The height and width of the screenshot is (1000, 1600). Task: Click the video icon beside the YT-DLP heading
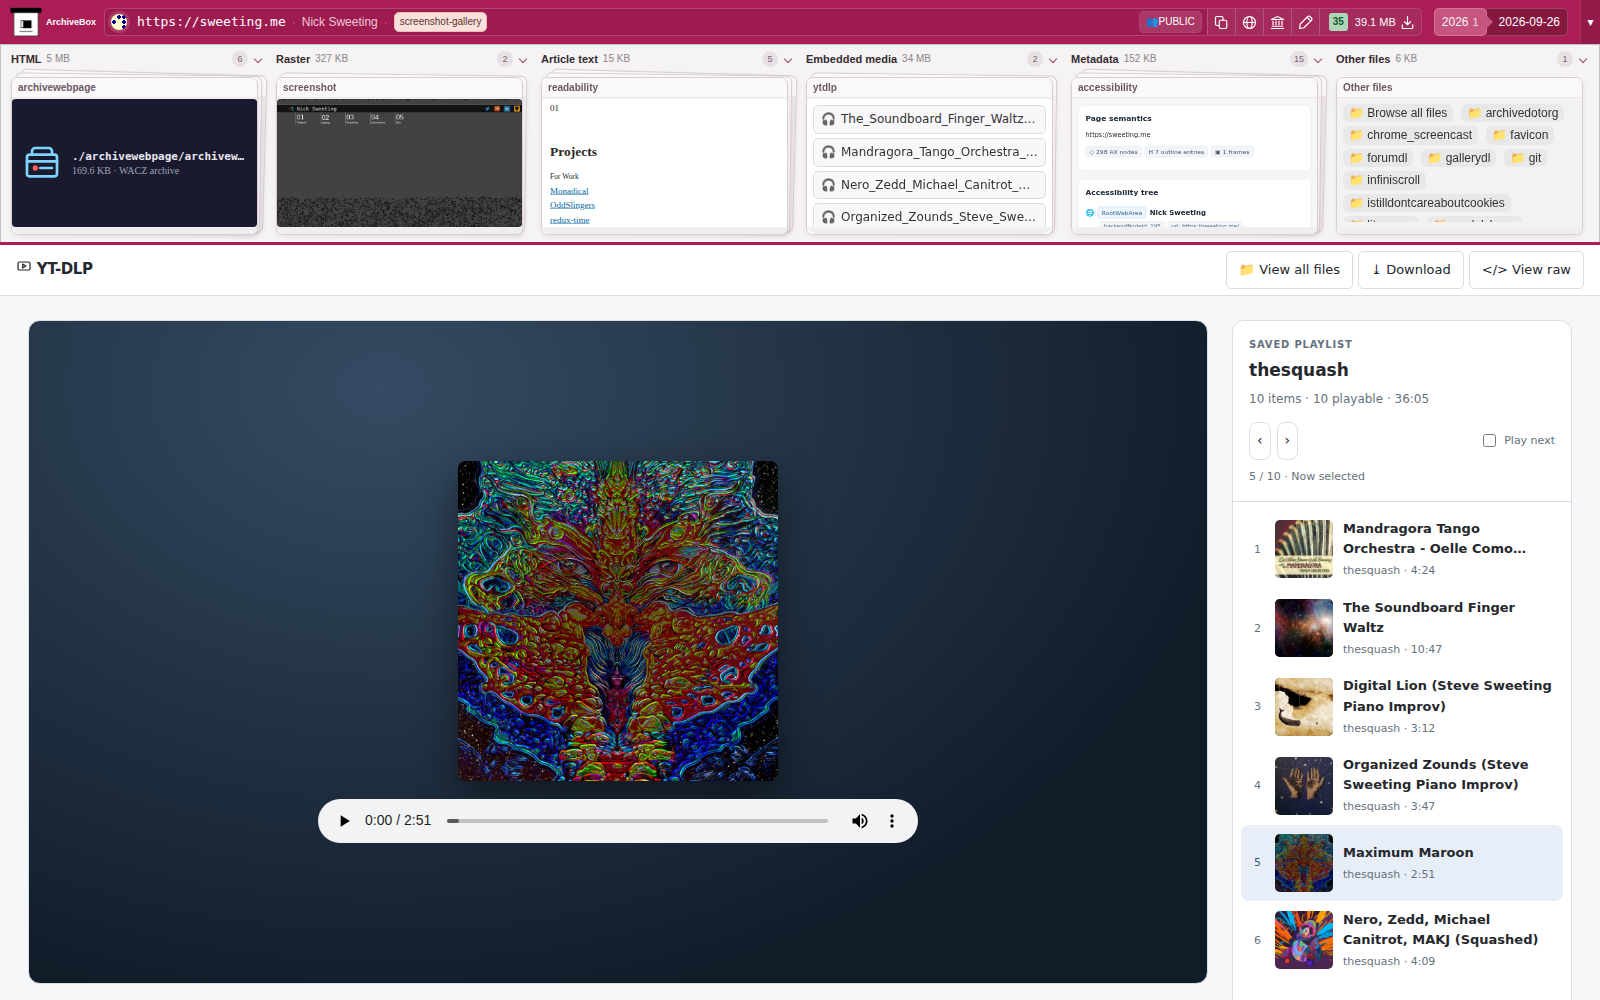(24, 267)
